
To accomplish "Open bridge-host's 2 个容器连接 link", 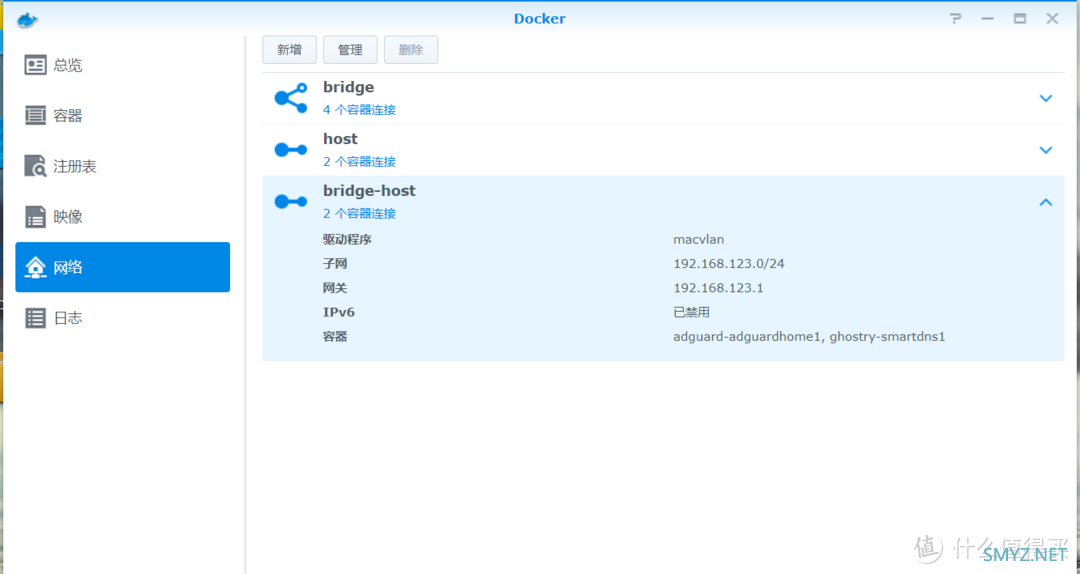I will [x=360, y=214].
